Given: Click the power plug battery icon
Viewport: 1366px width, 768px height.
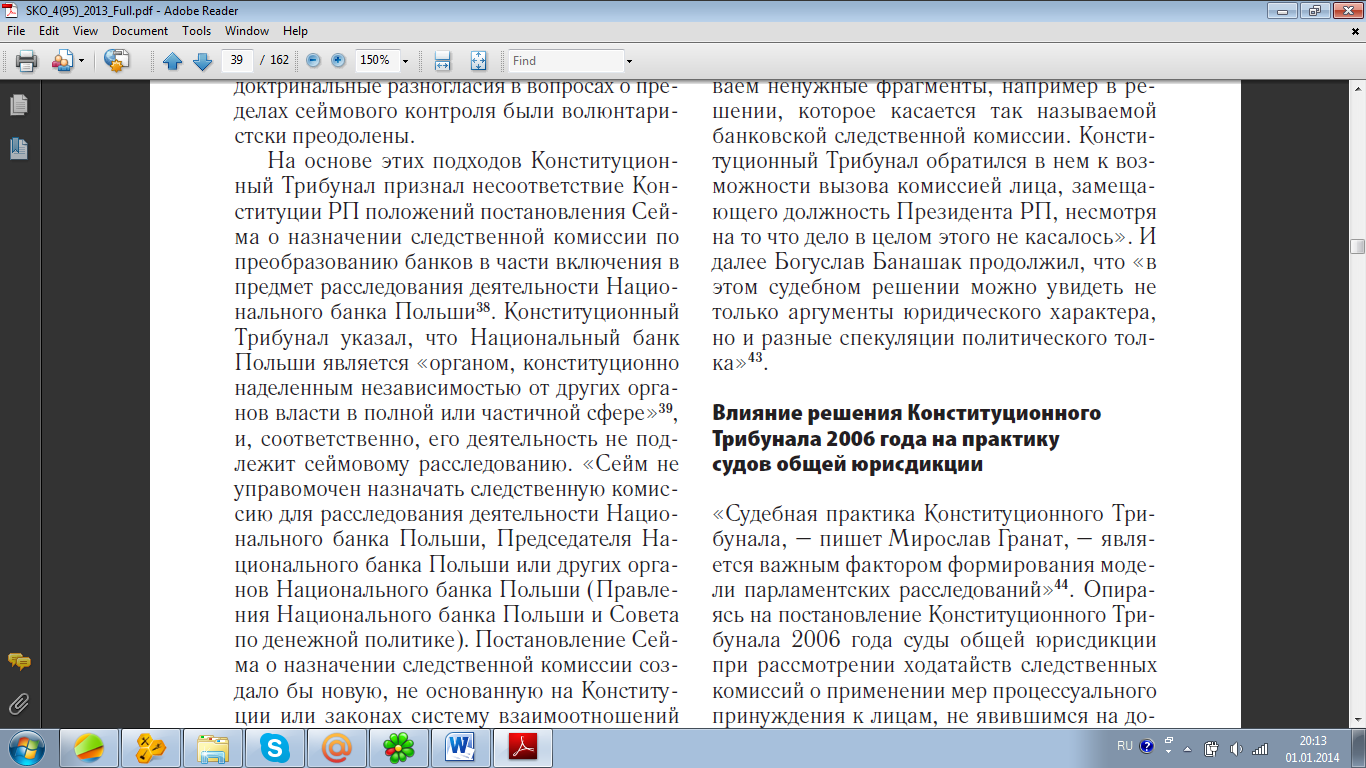Looking at the screenshot, I should (1211, 747).
